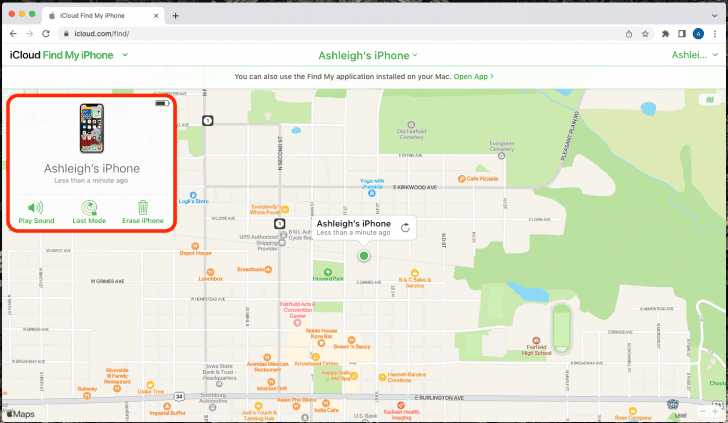Screen dimensions: 728x423
Task: Click the Open App link
Action: (473, 76)
